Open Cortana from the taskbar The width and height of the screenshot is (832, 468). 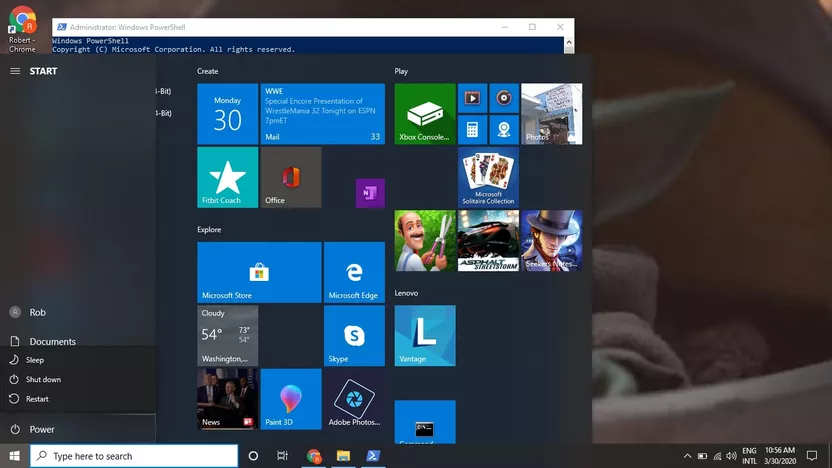(253, 456)
